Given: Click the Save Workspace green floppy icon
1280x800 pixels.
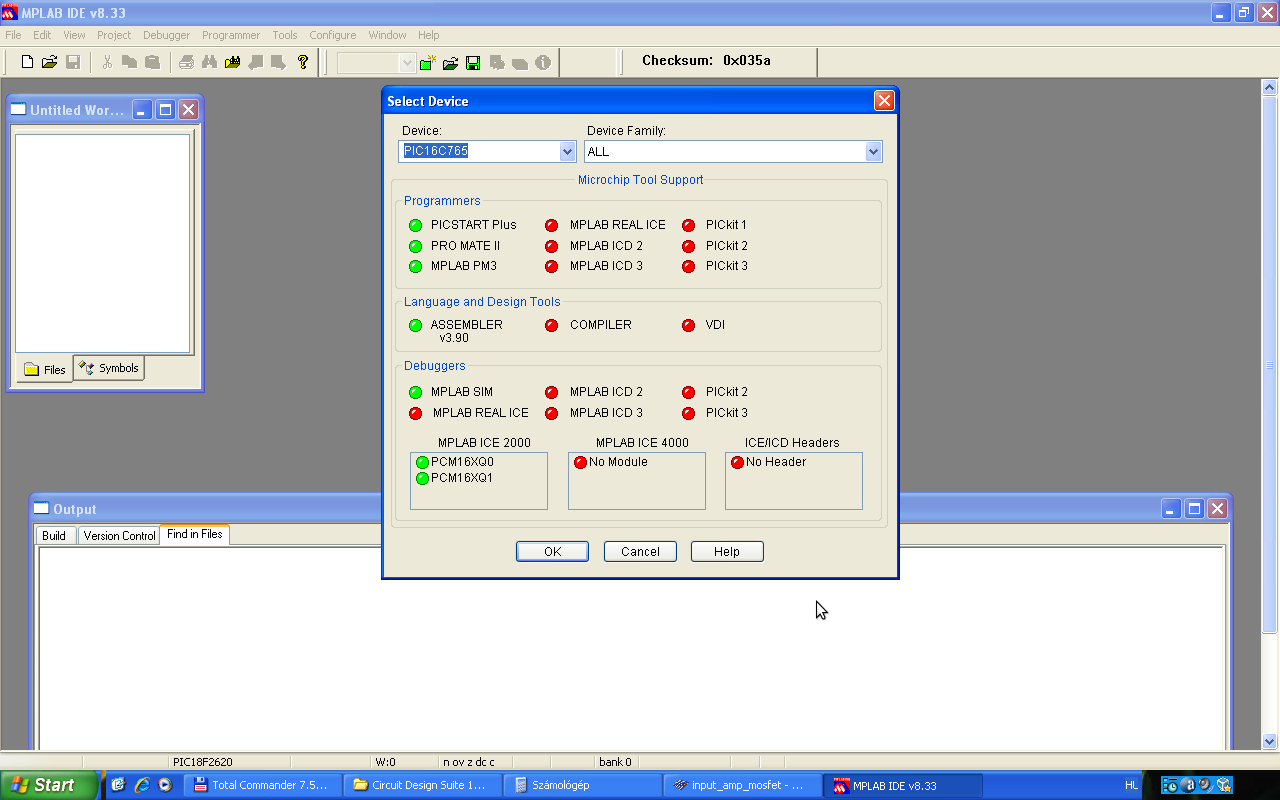Looking at the screenshot, I should 473,62.
